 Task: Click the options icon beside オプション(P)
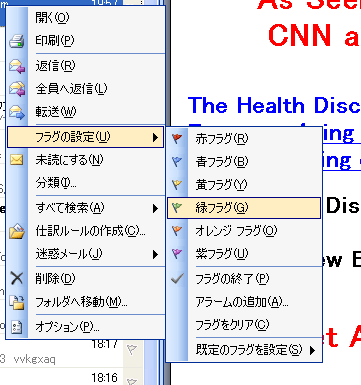(x=17, y=327)
